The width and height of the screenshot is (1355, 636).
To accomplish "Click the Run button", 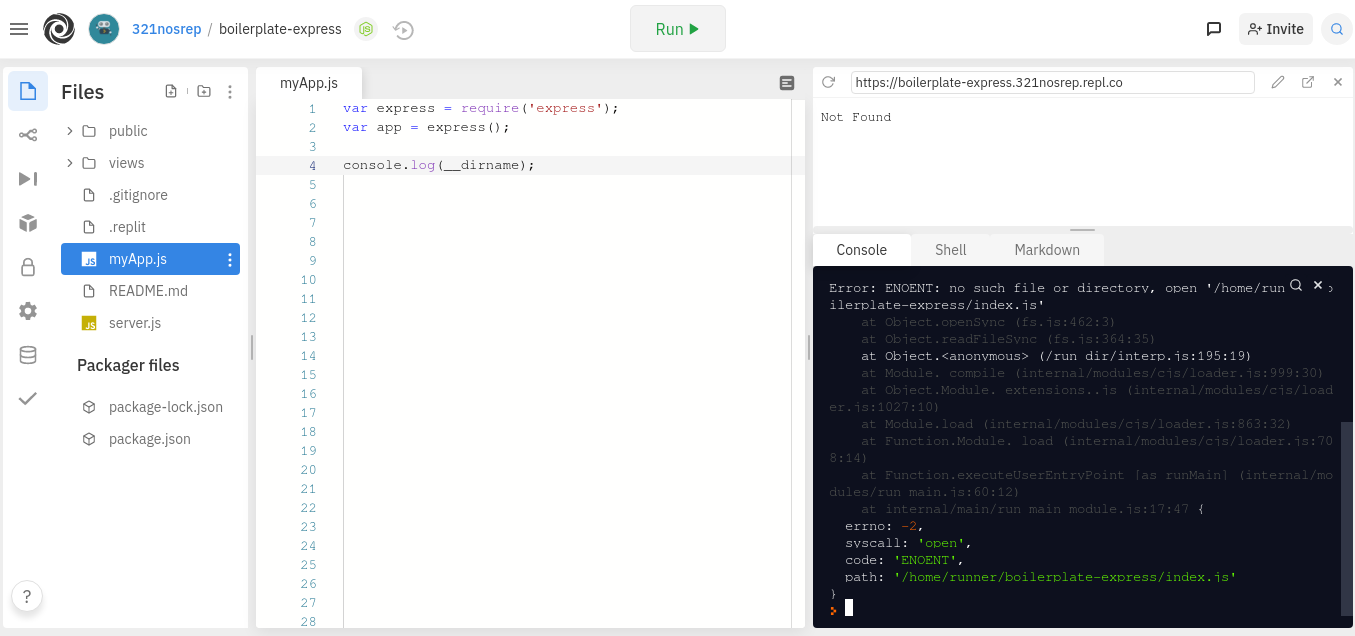I will tap(677, 28).
